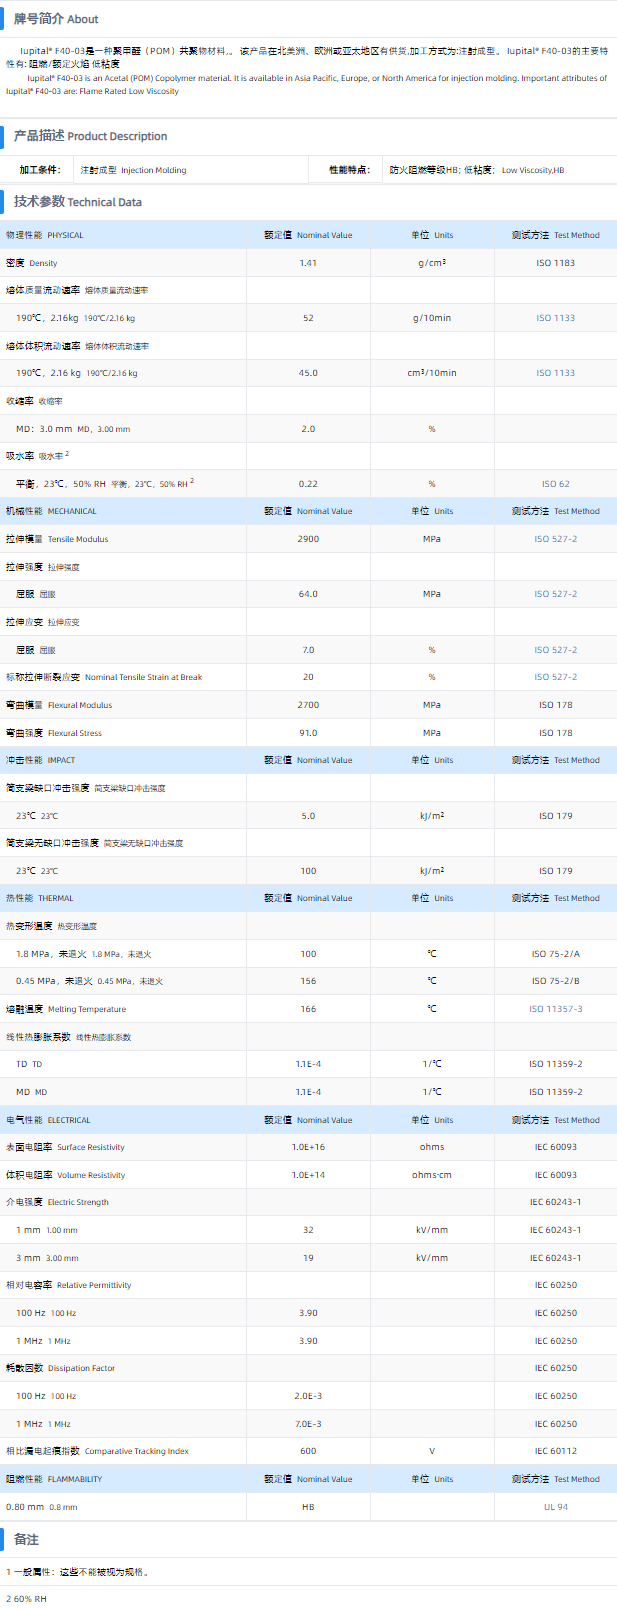Screen dimensions: 617x1609
Task: Click the ISO 75-2/A test method
Action: click(x=555, y=954)
